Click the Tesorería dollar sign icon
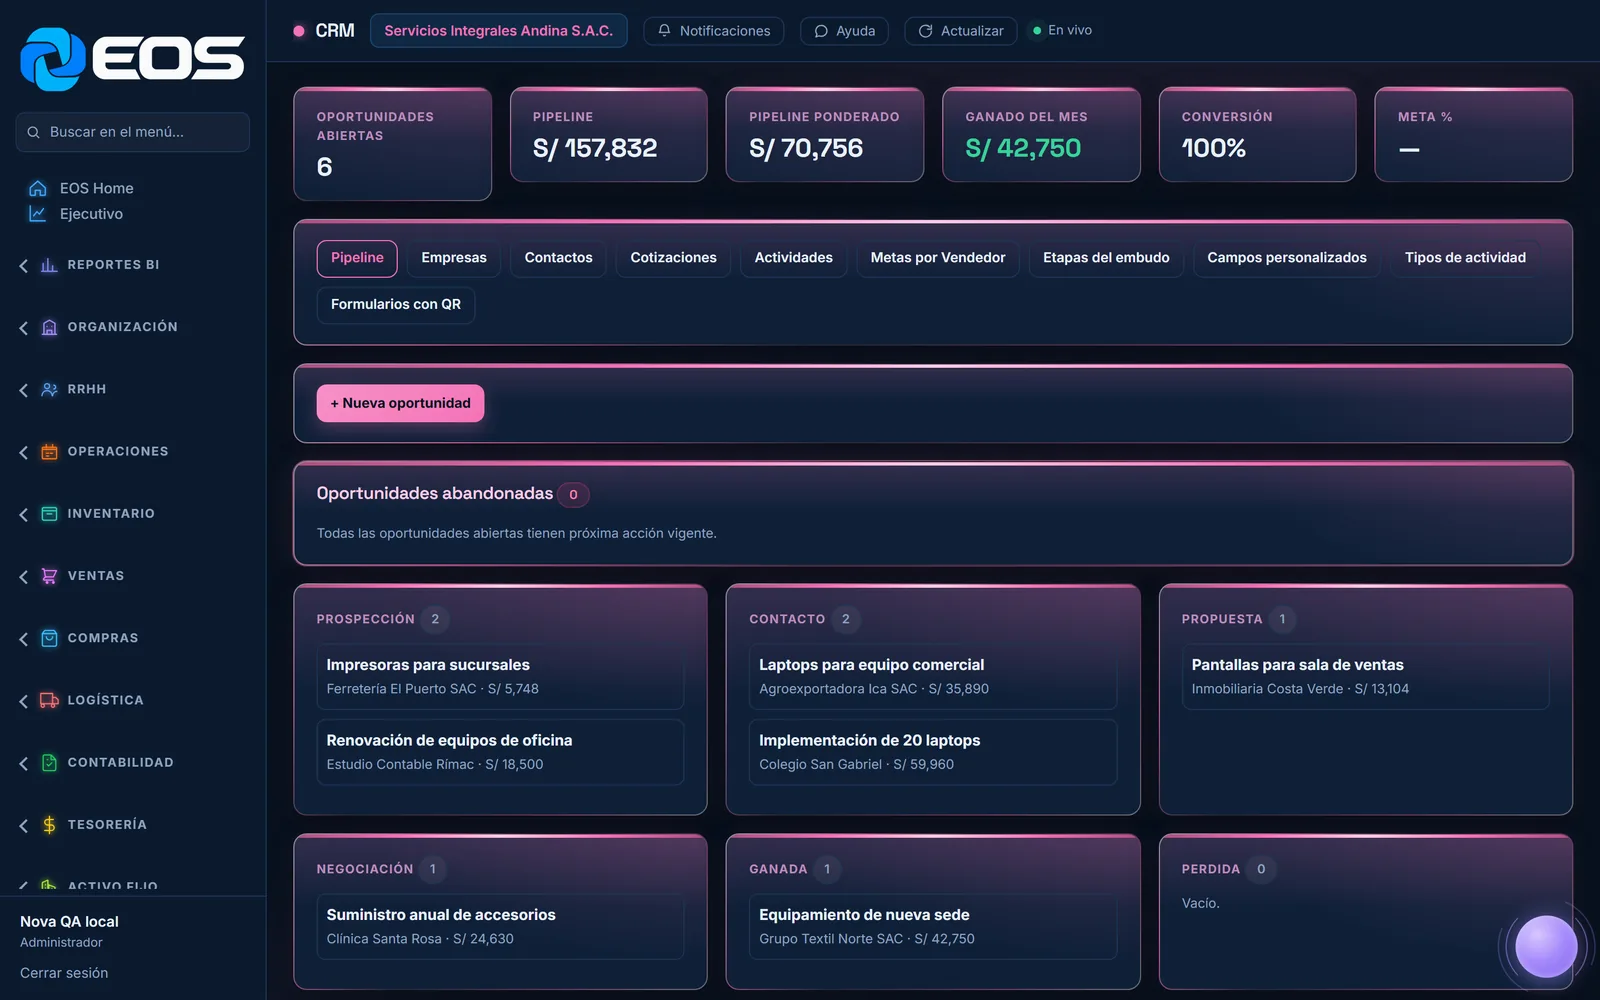Image resolution: width=1600 pixels, height=1000 pixels. pyautogui.click(x=49, y=825)
